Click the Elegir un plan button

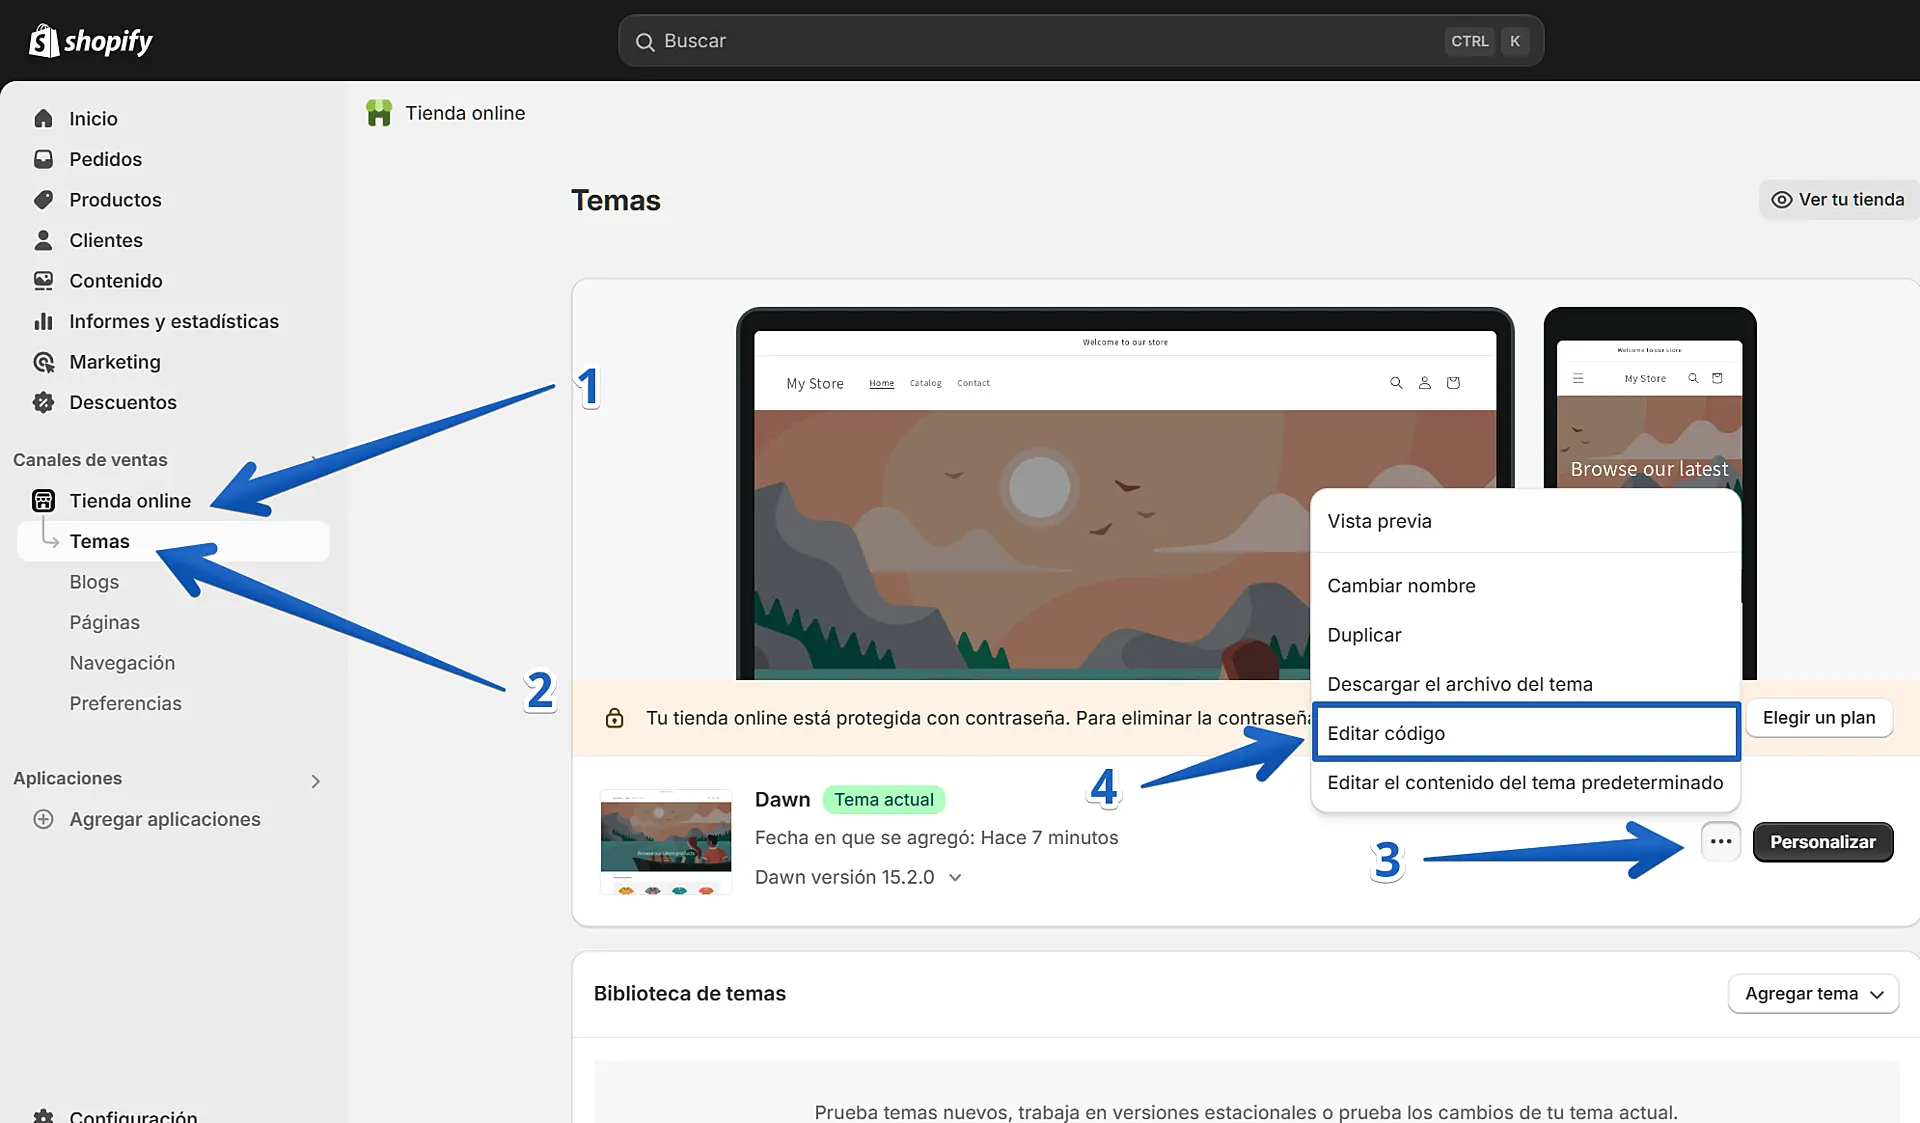1818,718
